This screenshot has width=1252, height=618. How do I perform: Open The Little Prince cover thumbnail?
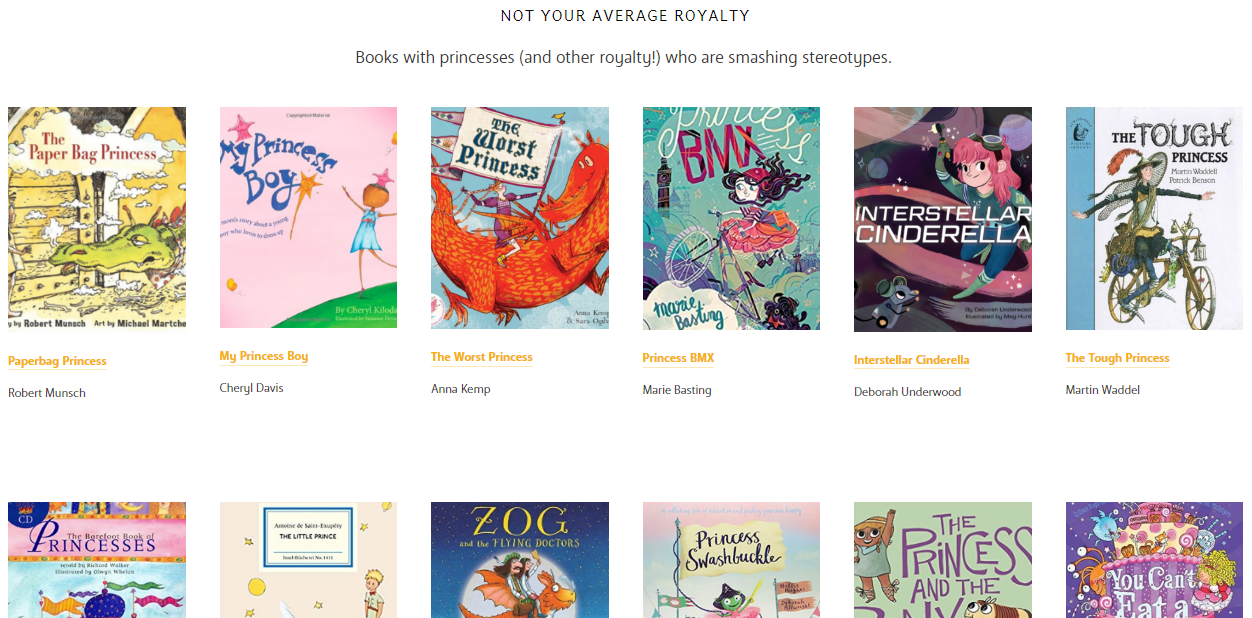coord(308,560)
